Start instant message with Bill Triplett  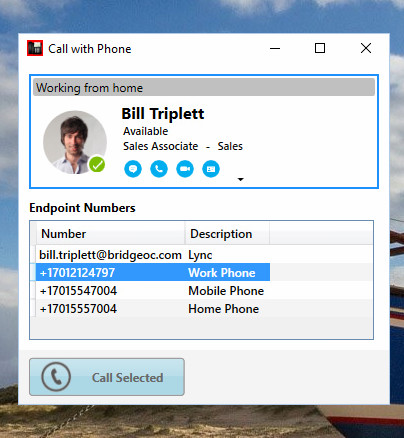click(133, 169)
